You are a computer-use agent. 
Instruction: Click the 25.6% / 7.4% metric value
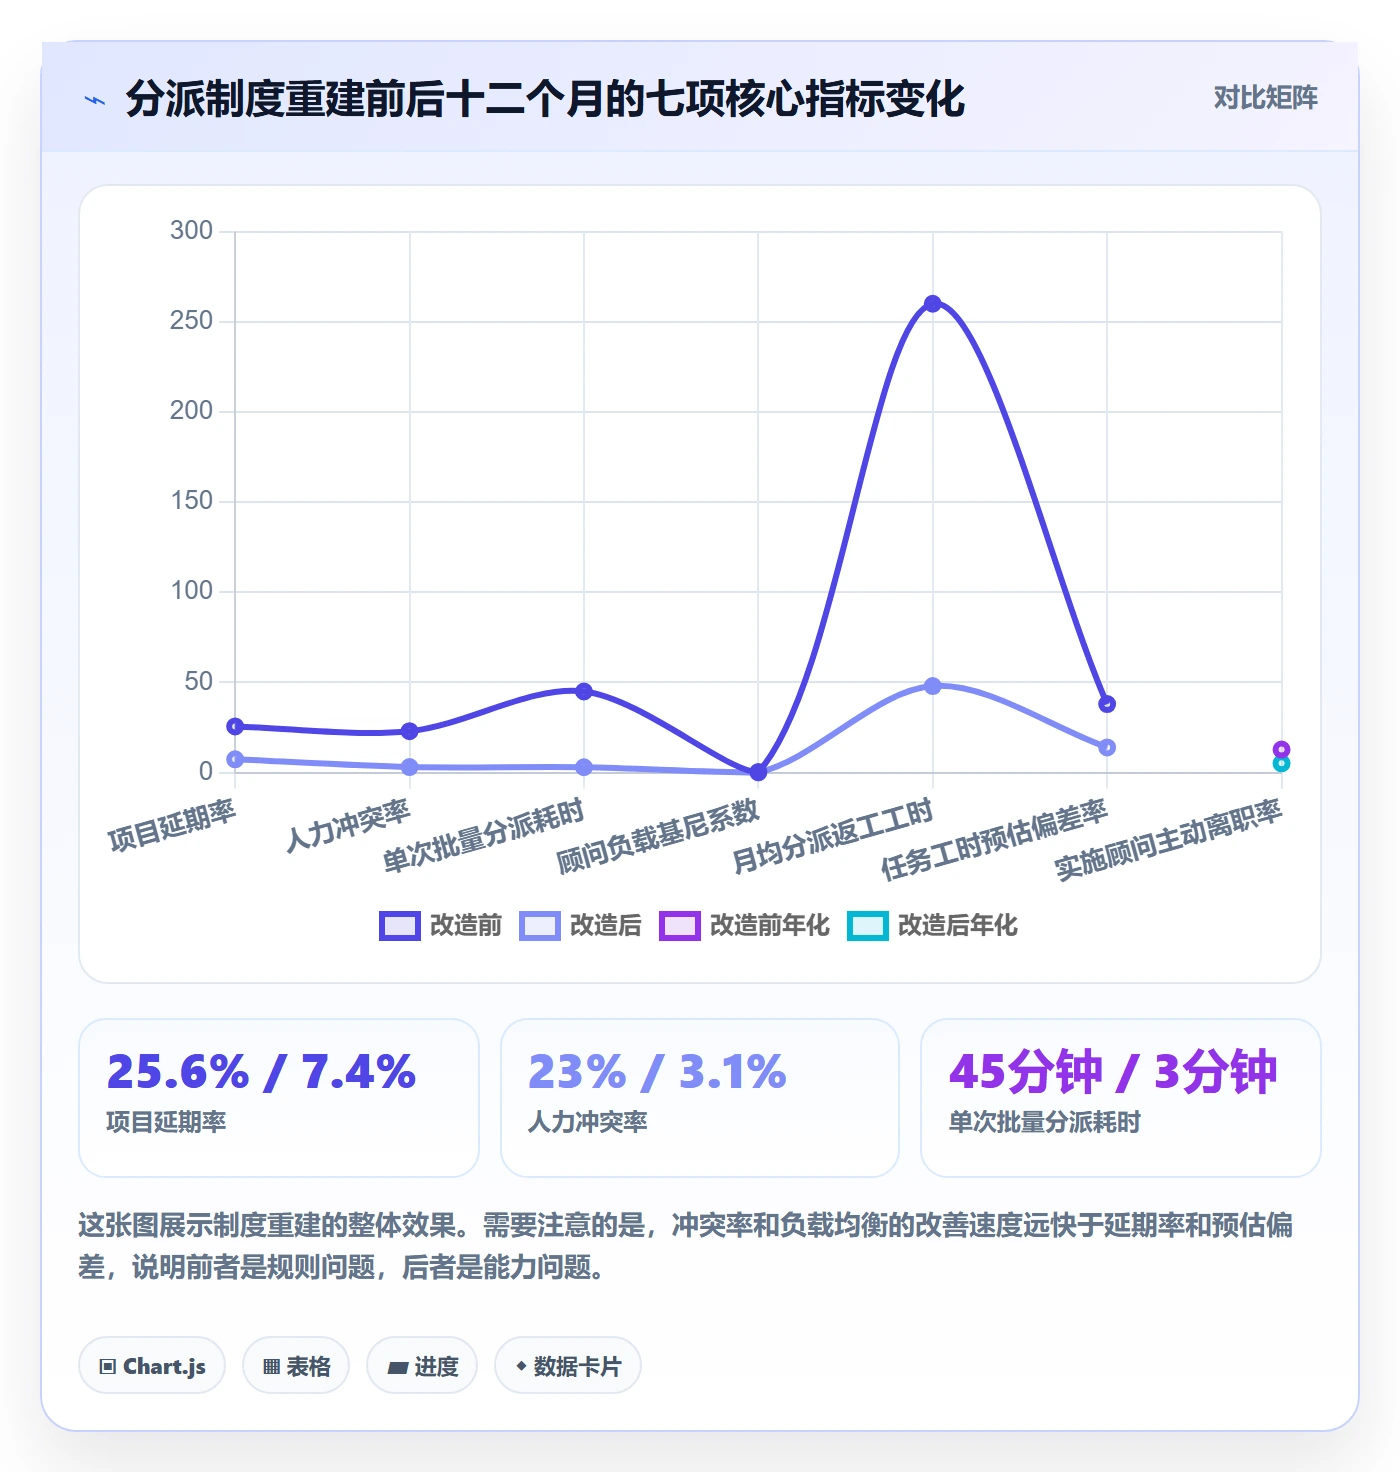(261, 1072)
